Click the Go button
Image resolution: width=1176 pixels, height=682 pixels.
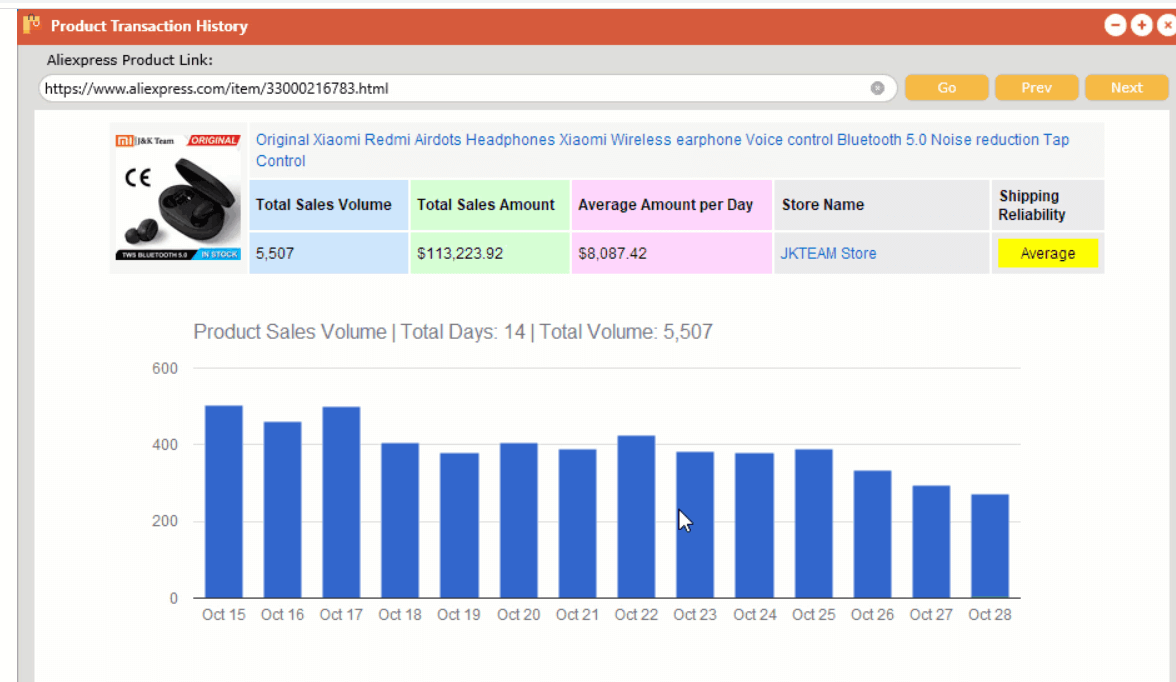[946, 88]
